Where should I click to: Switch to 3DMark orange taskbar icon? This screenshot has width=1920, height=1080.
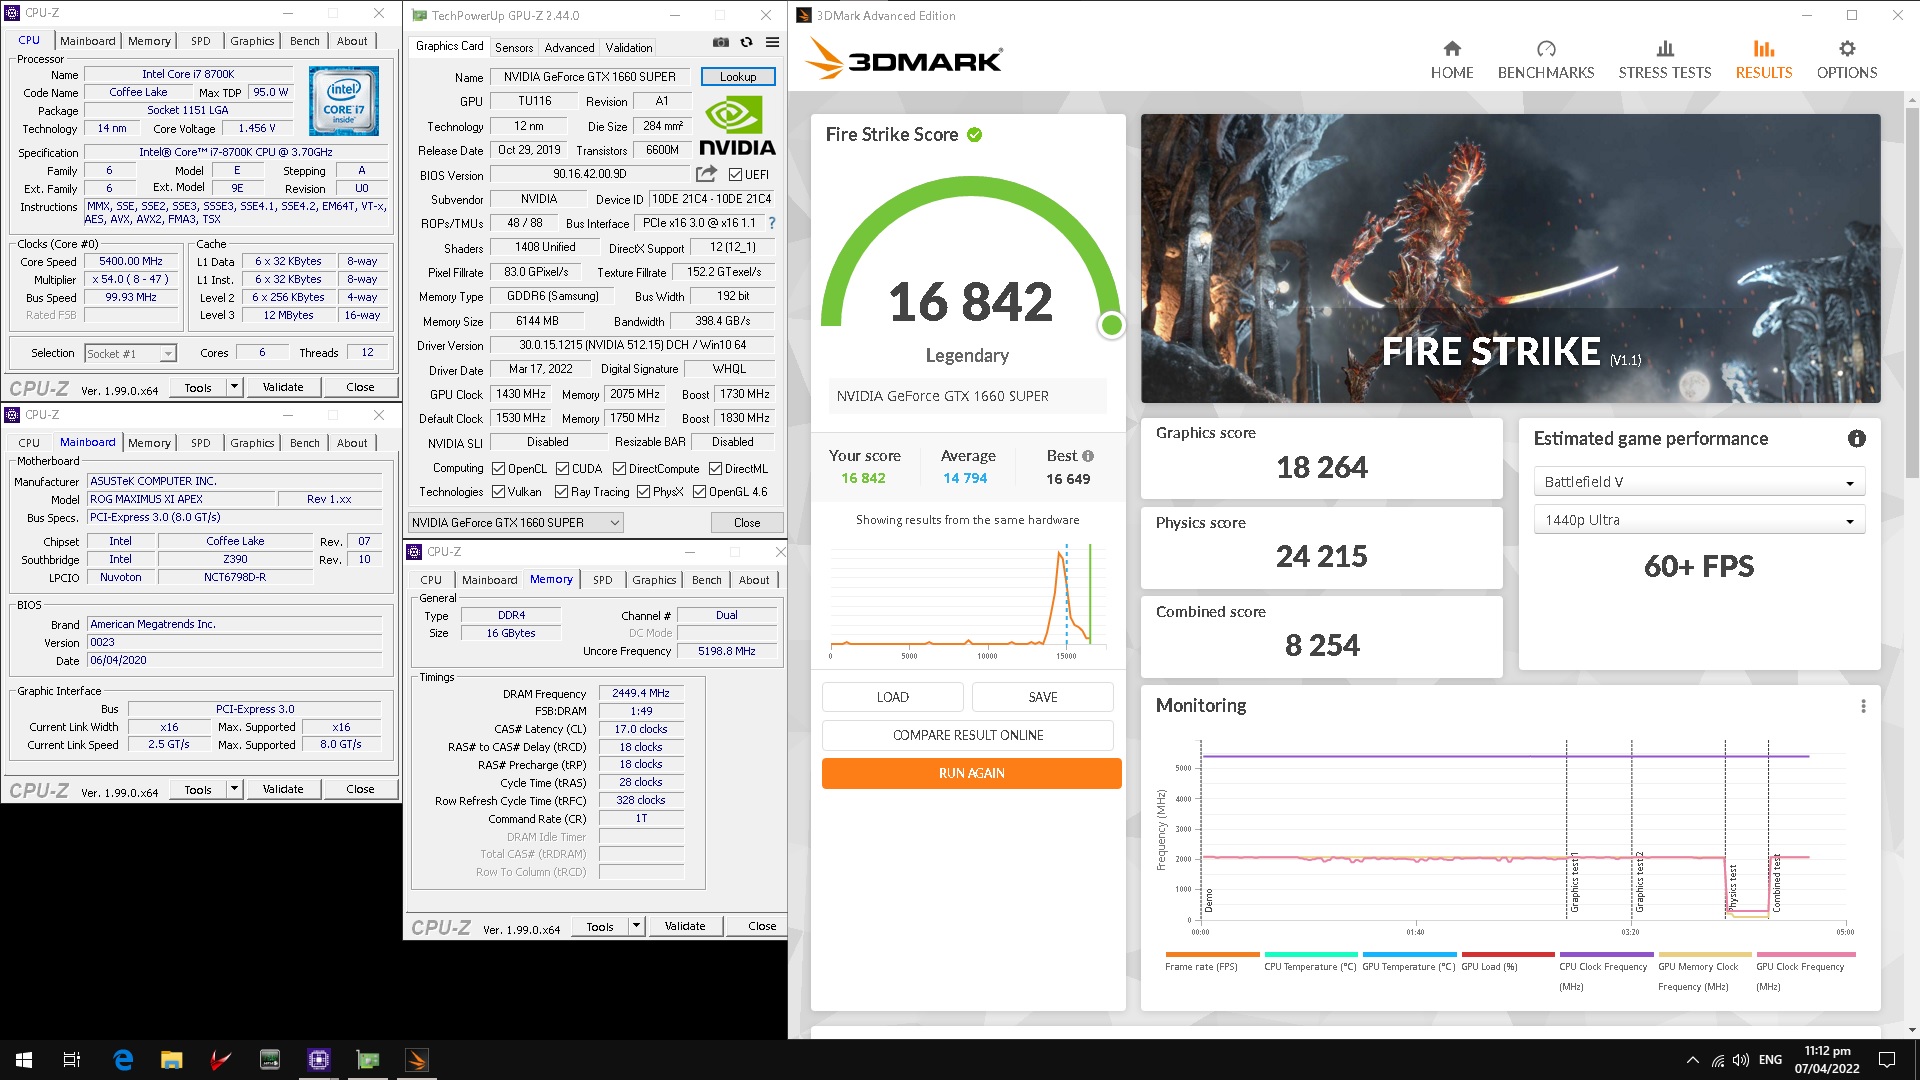click(417, 1060)
